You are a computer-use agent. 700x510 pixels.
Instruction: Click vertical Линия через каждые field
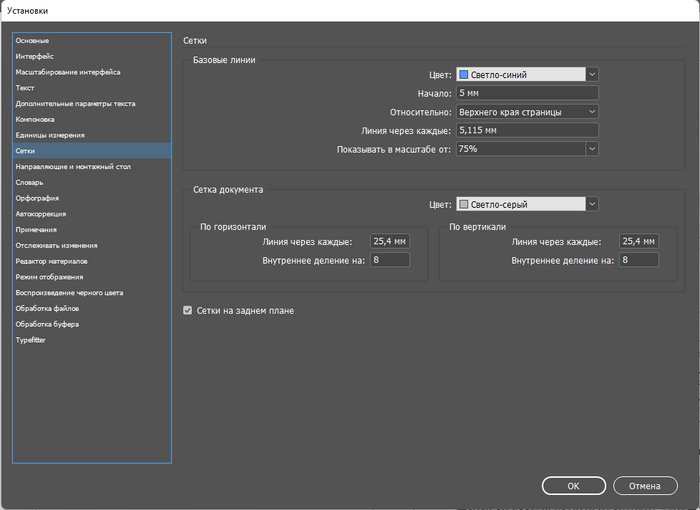(638, 241)
